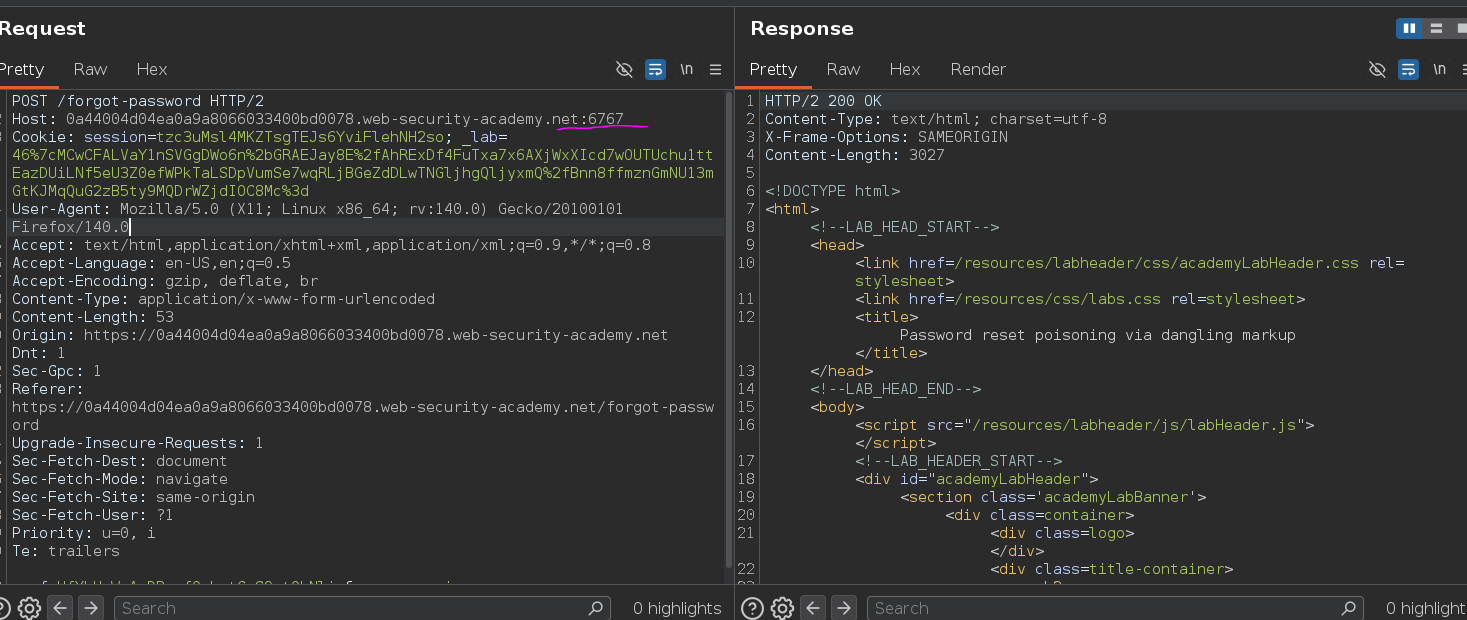Click the 'User-Agent:' header name
The width and height of the screenshot is (1467, 620).
tap(61, 209)
